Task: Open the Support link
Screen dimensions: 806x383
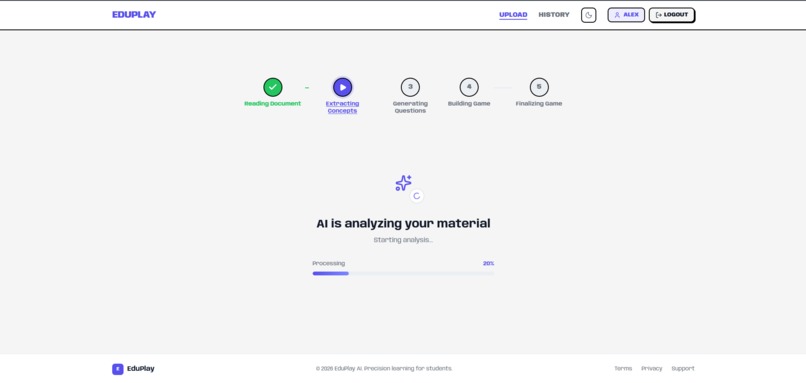Action: pos(683,369)
